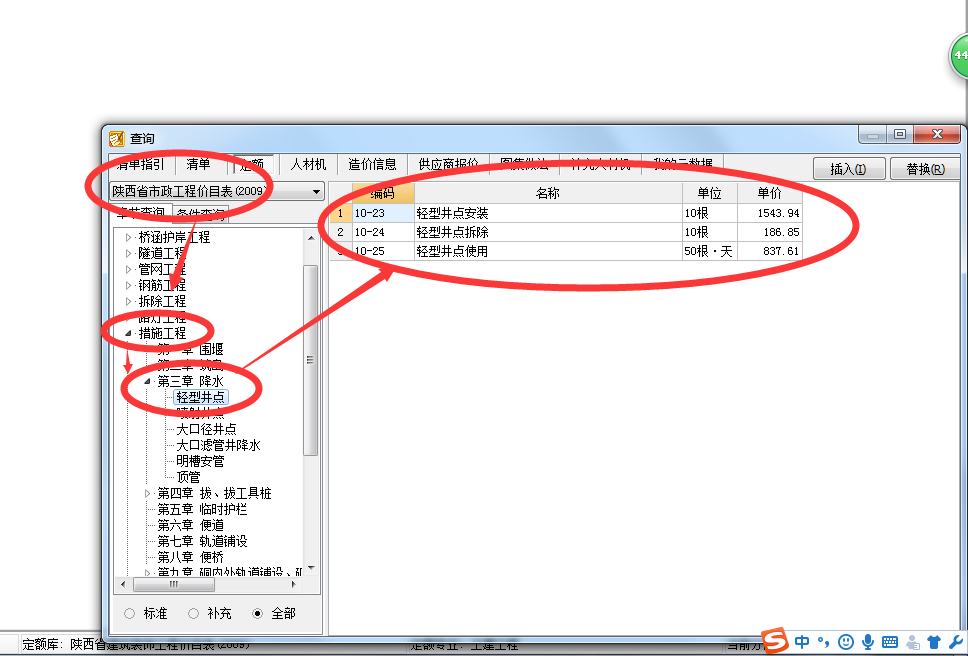
Task: Select the 第七章 轨道铺设 tree item
Action: [202, 541]
